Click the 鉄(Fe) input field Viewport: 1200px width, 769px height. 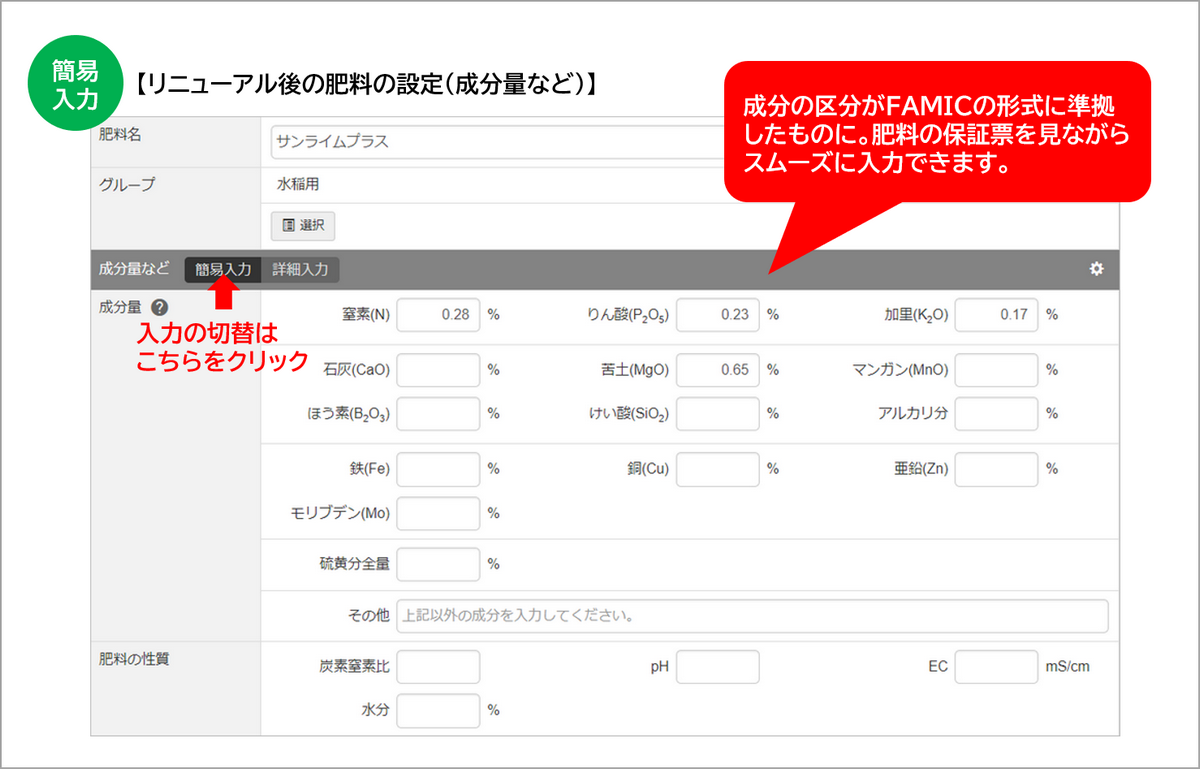click(x=438, y=469)
